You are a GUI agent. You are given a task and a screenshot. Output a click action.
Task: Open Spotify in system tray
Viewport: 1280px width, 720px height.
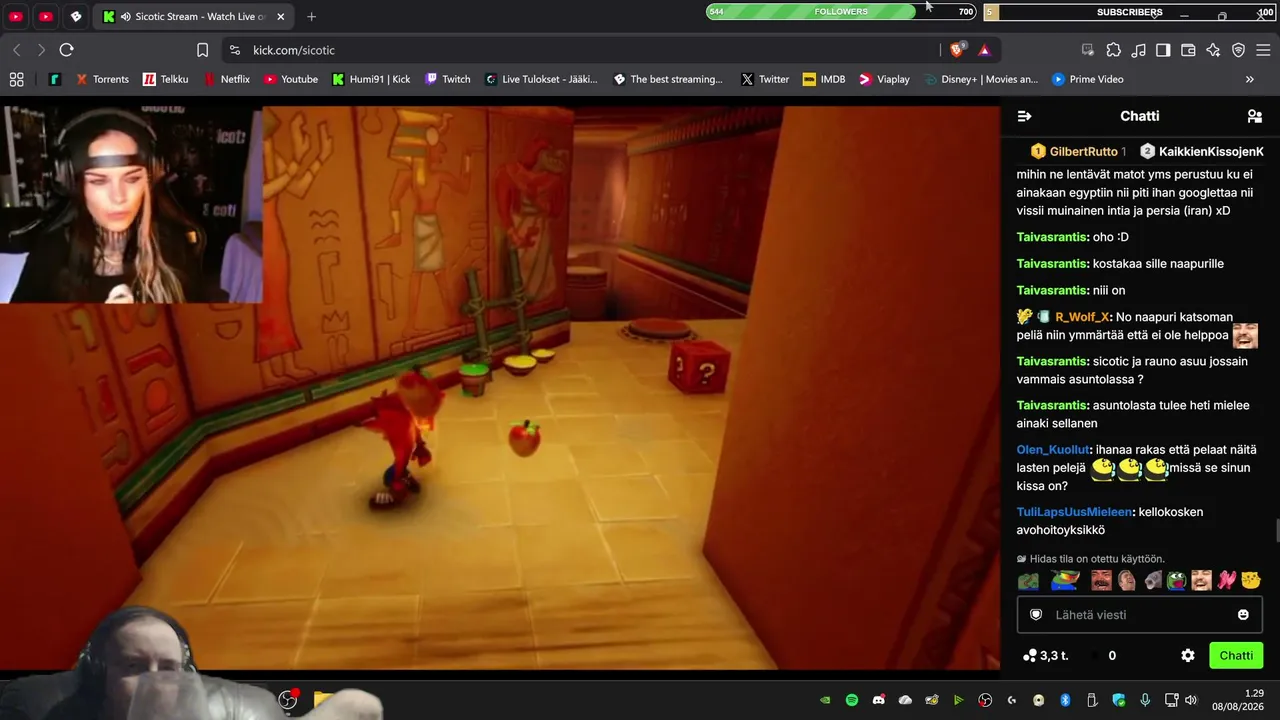pyautogui.click(x=852, y=700)
